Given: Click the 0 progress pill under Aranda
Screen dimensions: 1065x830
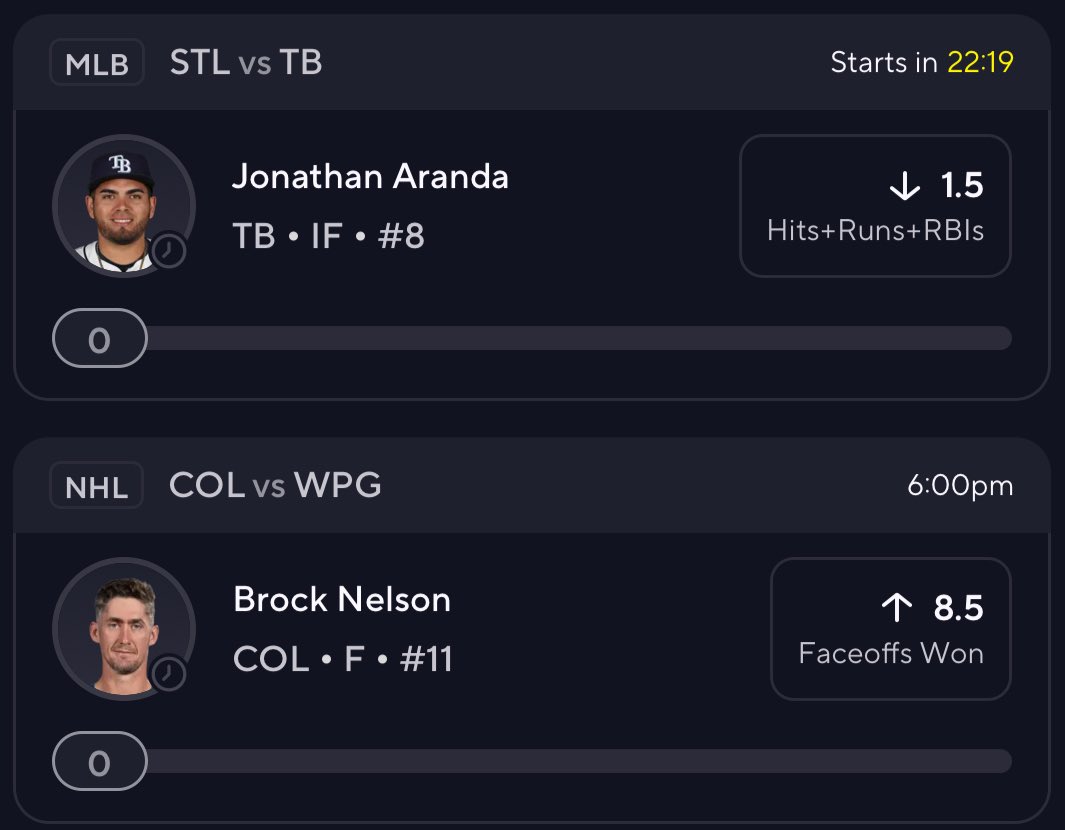Looking at the screenshot, I should [99, 340].
